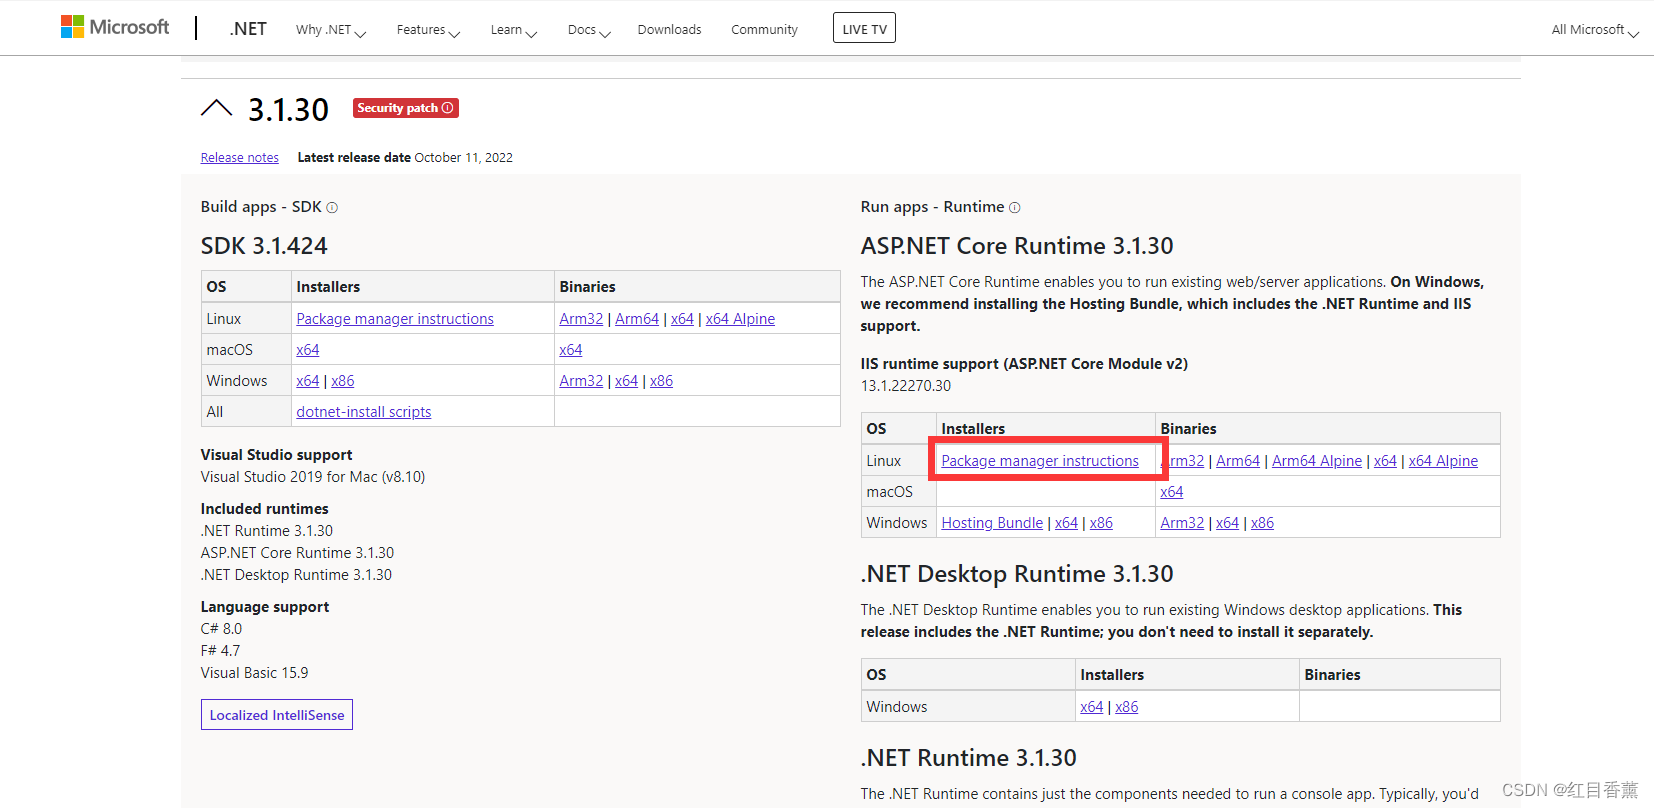This screenshot has width=1654, height=808.
Task: Select the SDK 3.1.424 heading text
Action: pos(264,246)
